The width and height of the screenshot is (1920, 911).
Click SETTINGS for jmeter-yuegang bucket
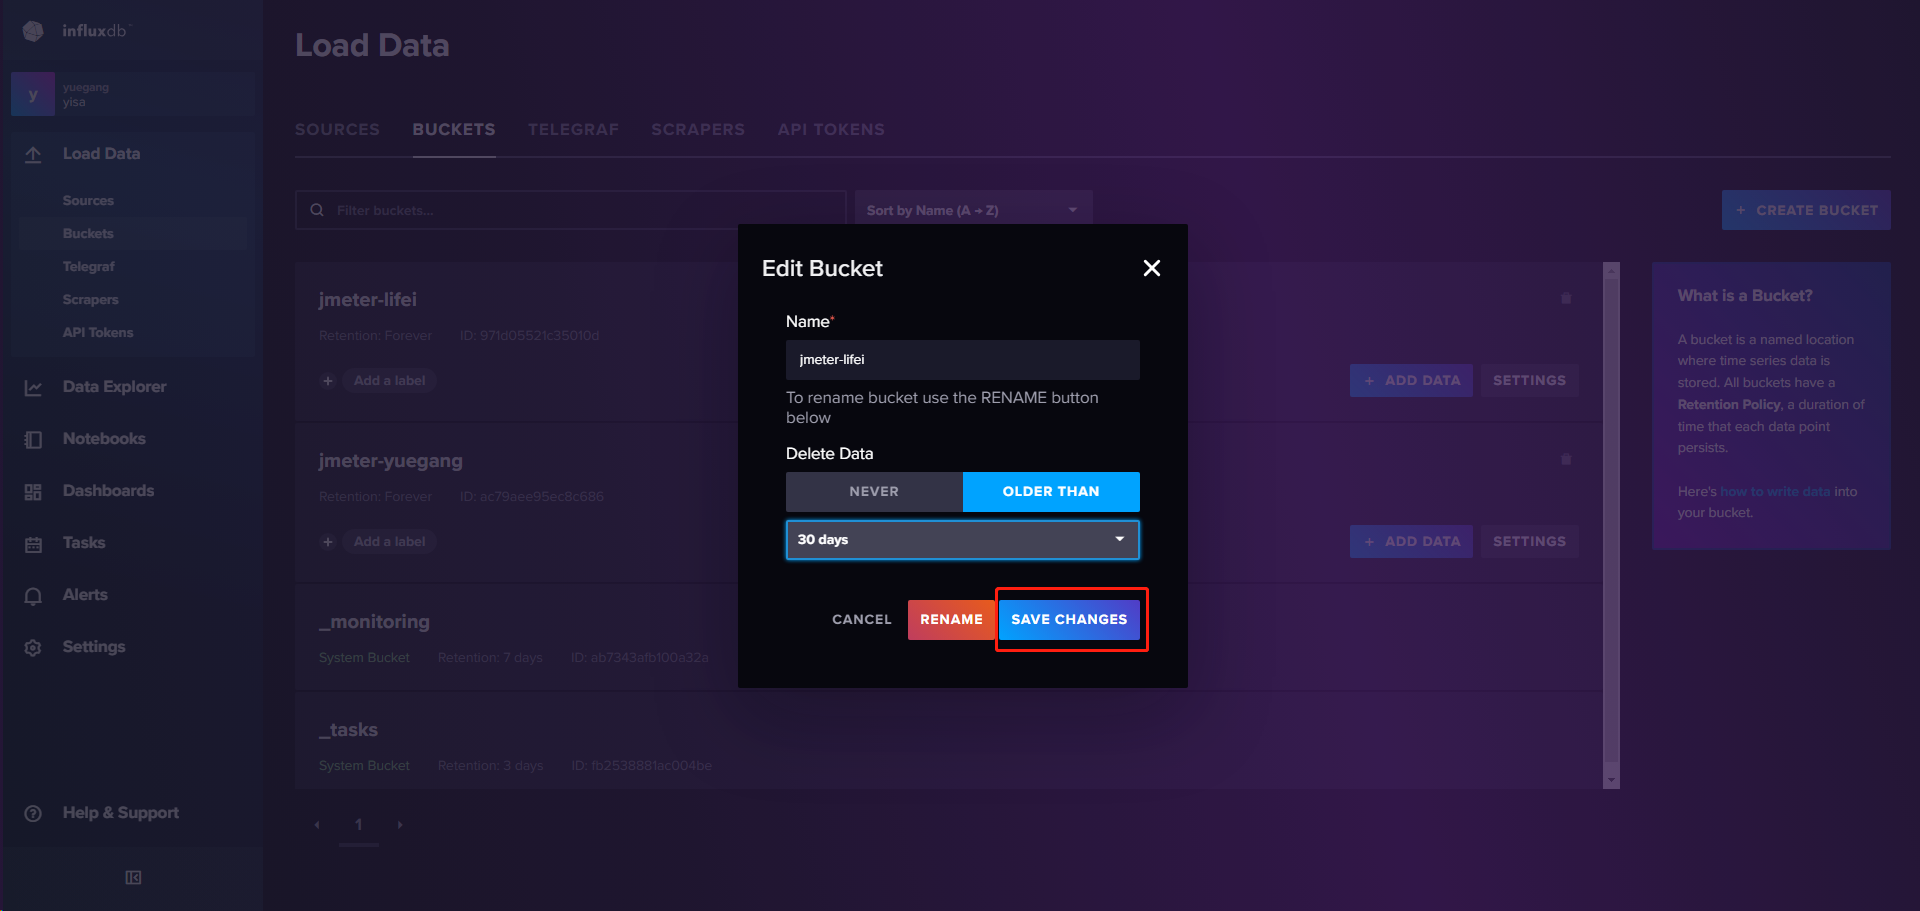click(x=1530, y=542)
